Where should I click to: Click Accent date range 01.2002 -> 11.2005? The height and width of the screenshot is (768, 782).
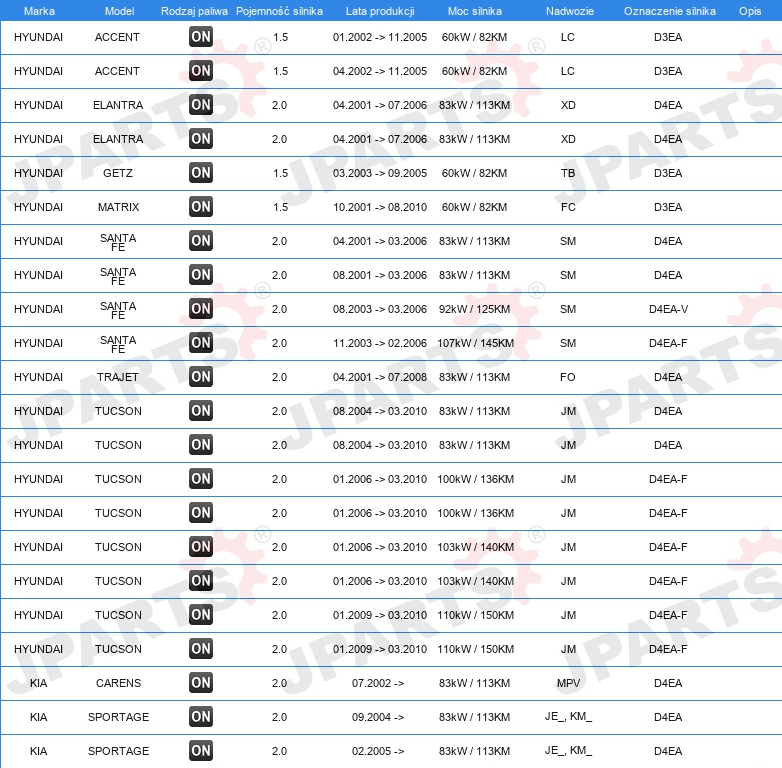click(x=380, y=37)
